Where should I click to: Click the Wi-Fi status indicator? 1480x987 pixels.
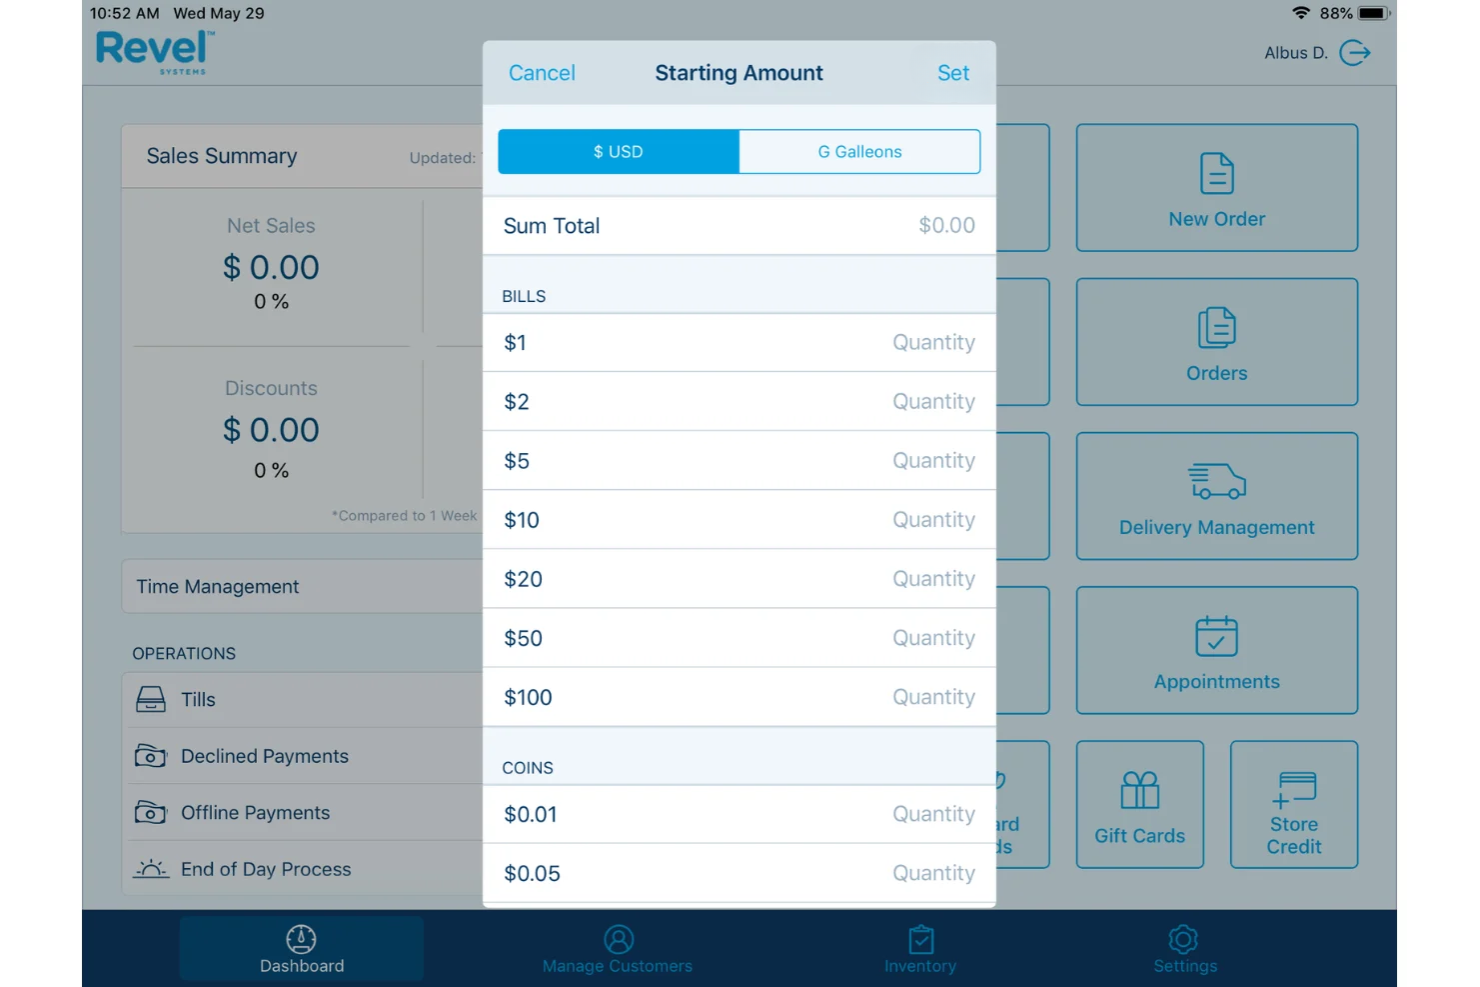click(x=1300, y=13)
